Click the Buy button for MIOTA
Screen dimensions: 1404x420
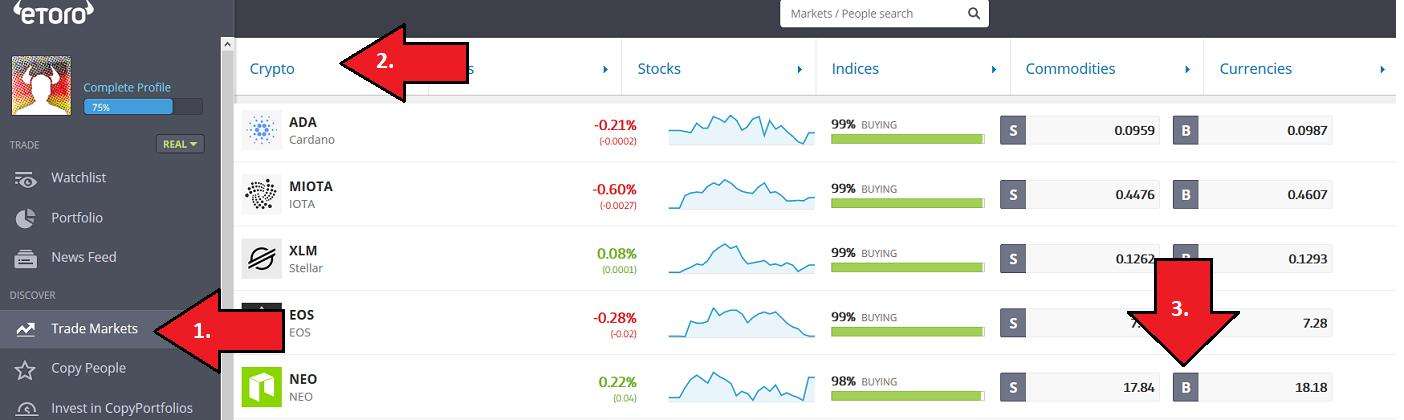pyautogui.click(x=1186, y=194)
